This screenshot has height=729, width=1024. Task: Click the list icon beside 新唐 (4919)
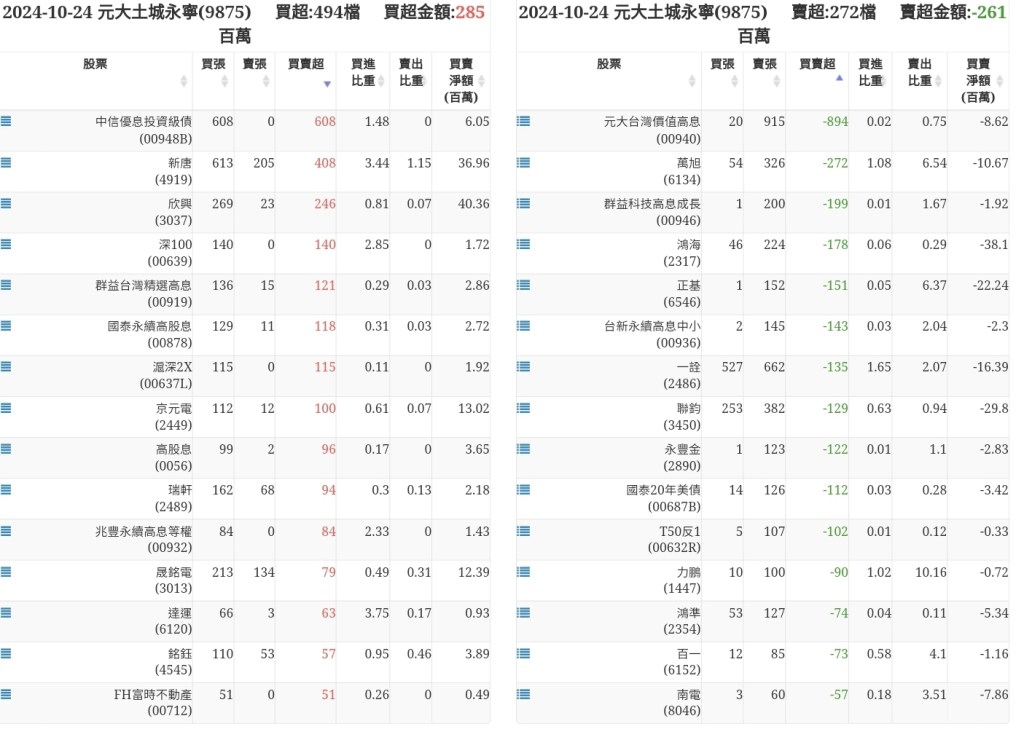7,162
